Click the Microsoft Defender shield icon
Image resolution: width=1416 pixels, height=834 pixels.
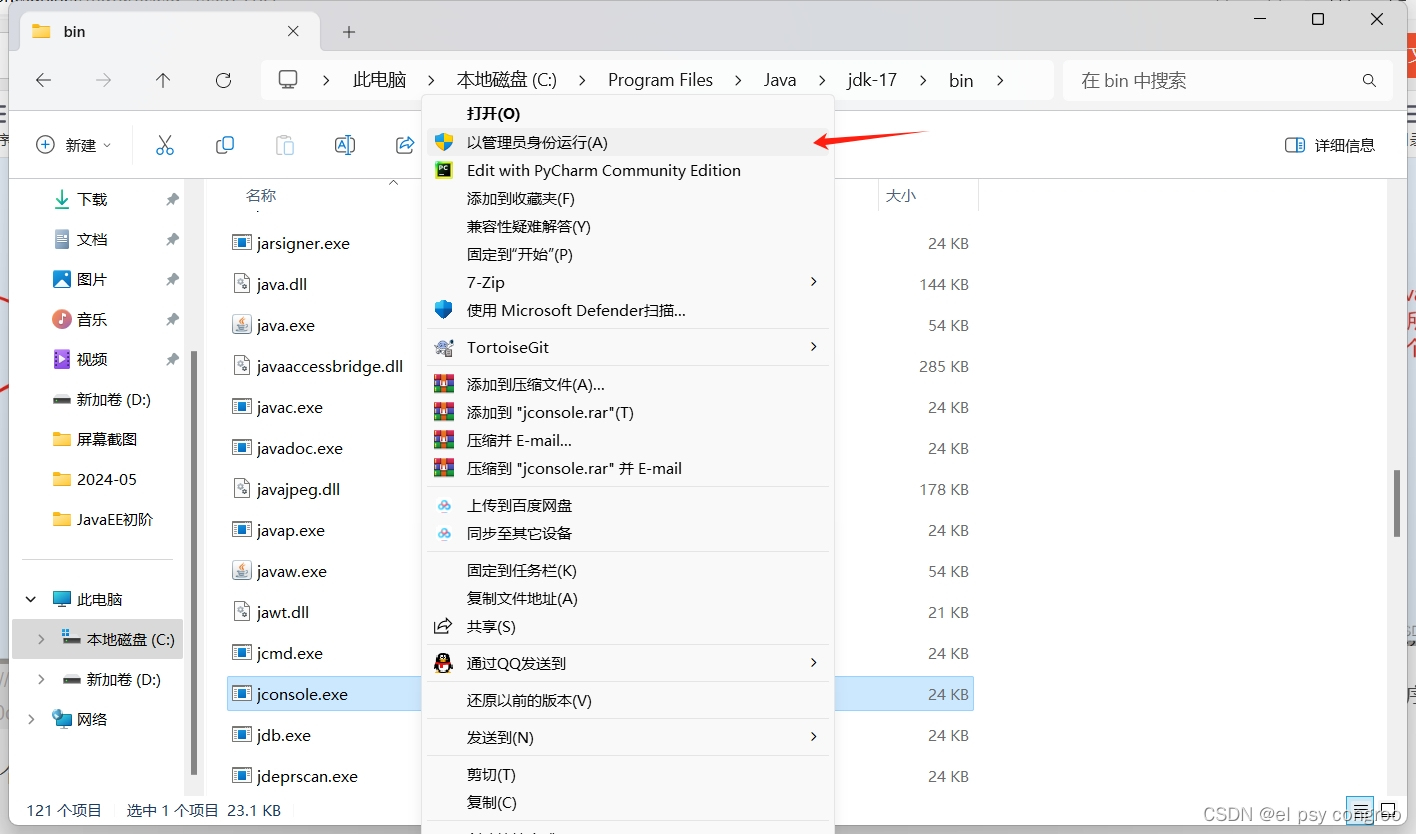coord(444,310)
